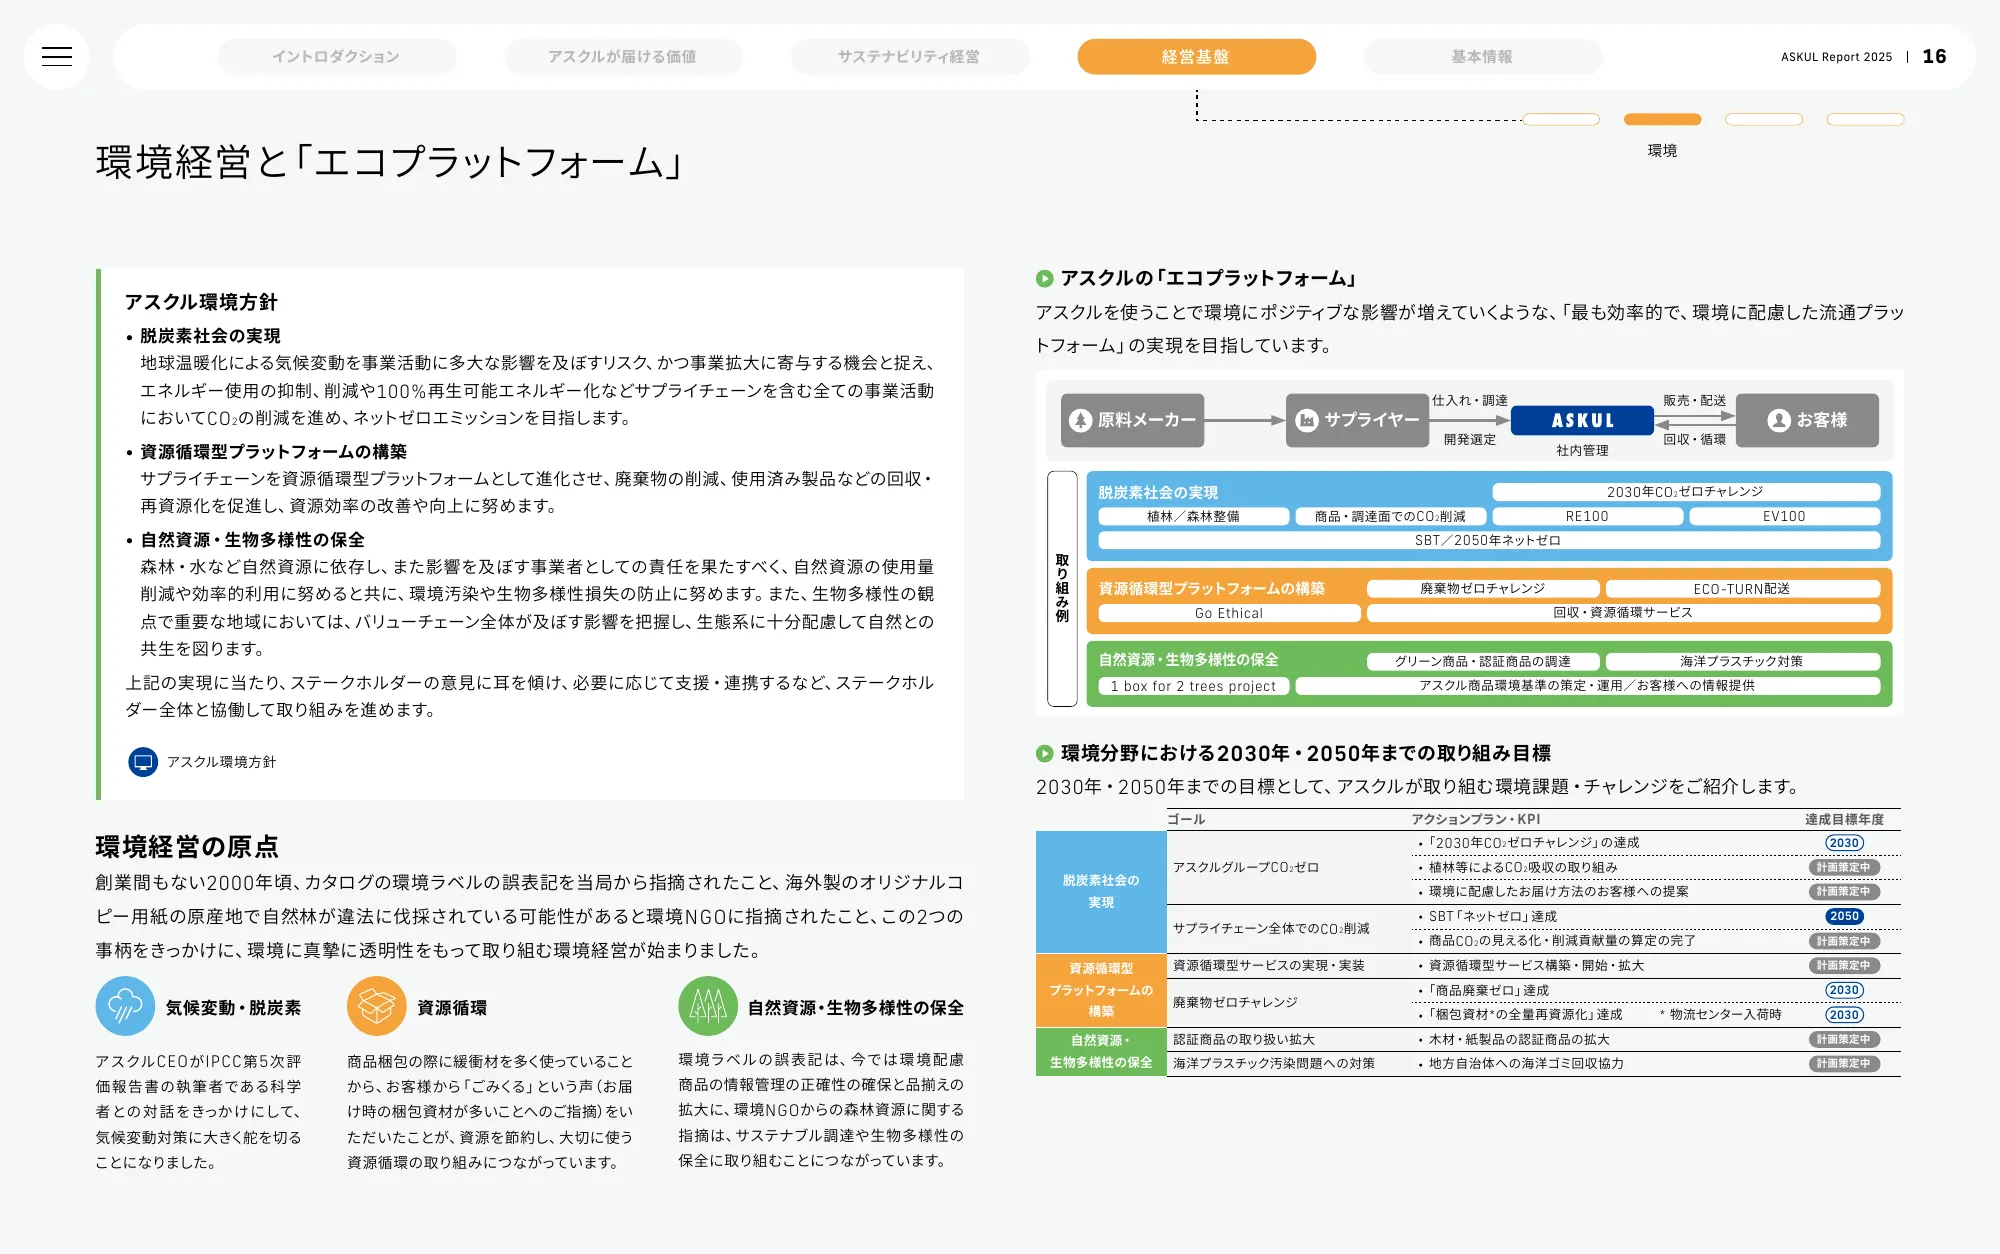
Task: Click the 達成目標年度 column header
Action: click(x=1844, y=819)
